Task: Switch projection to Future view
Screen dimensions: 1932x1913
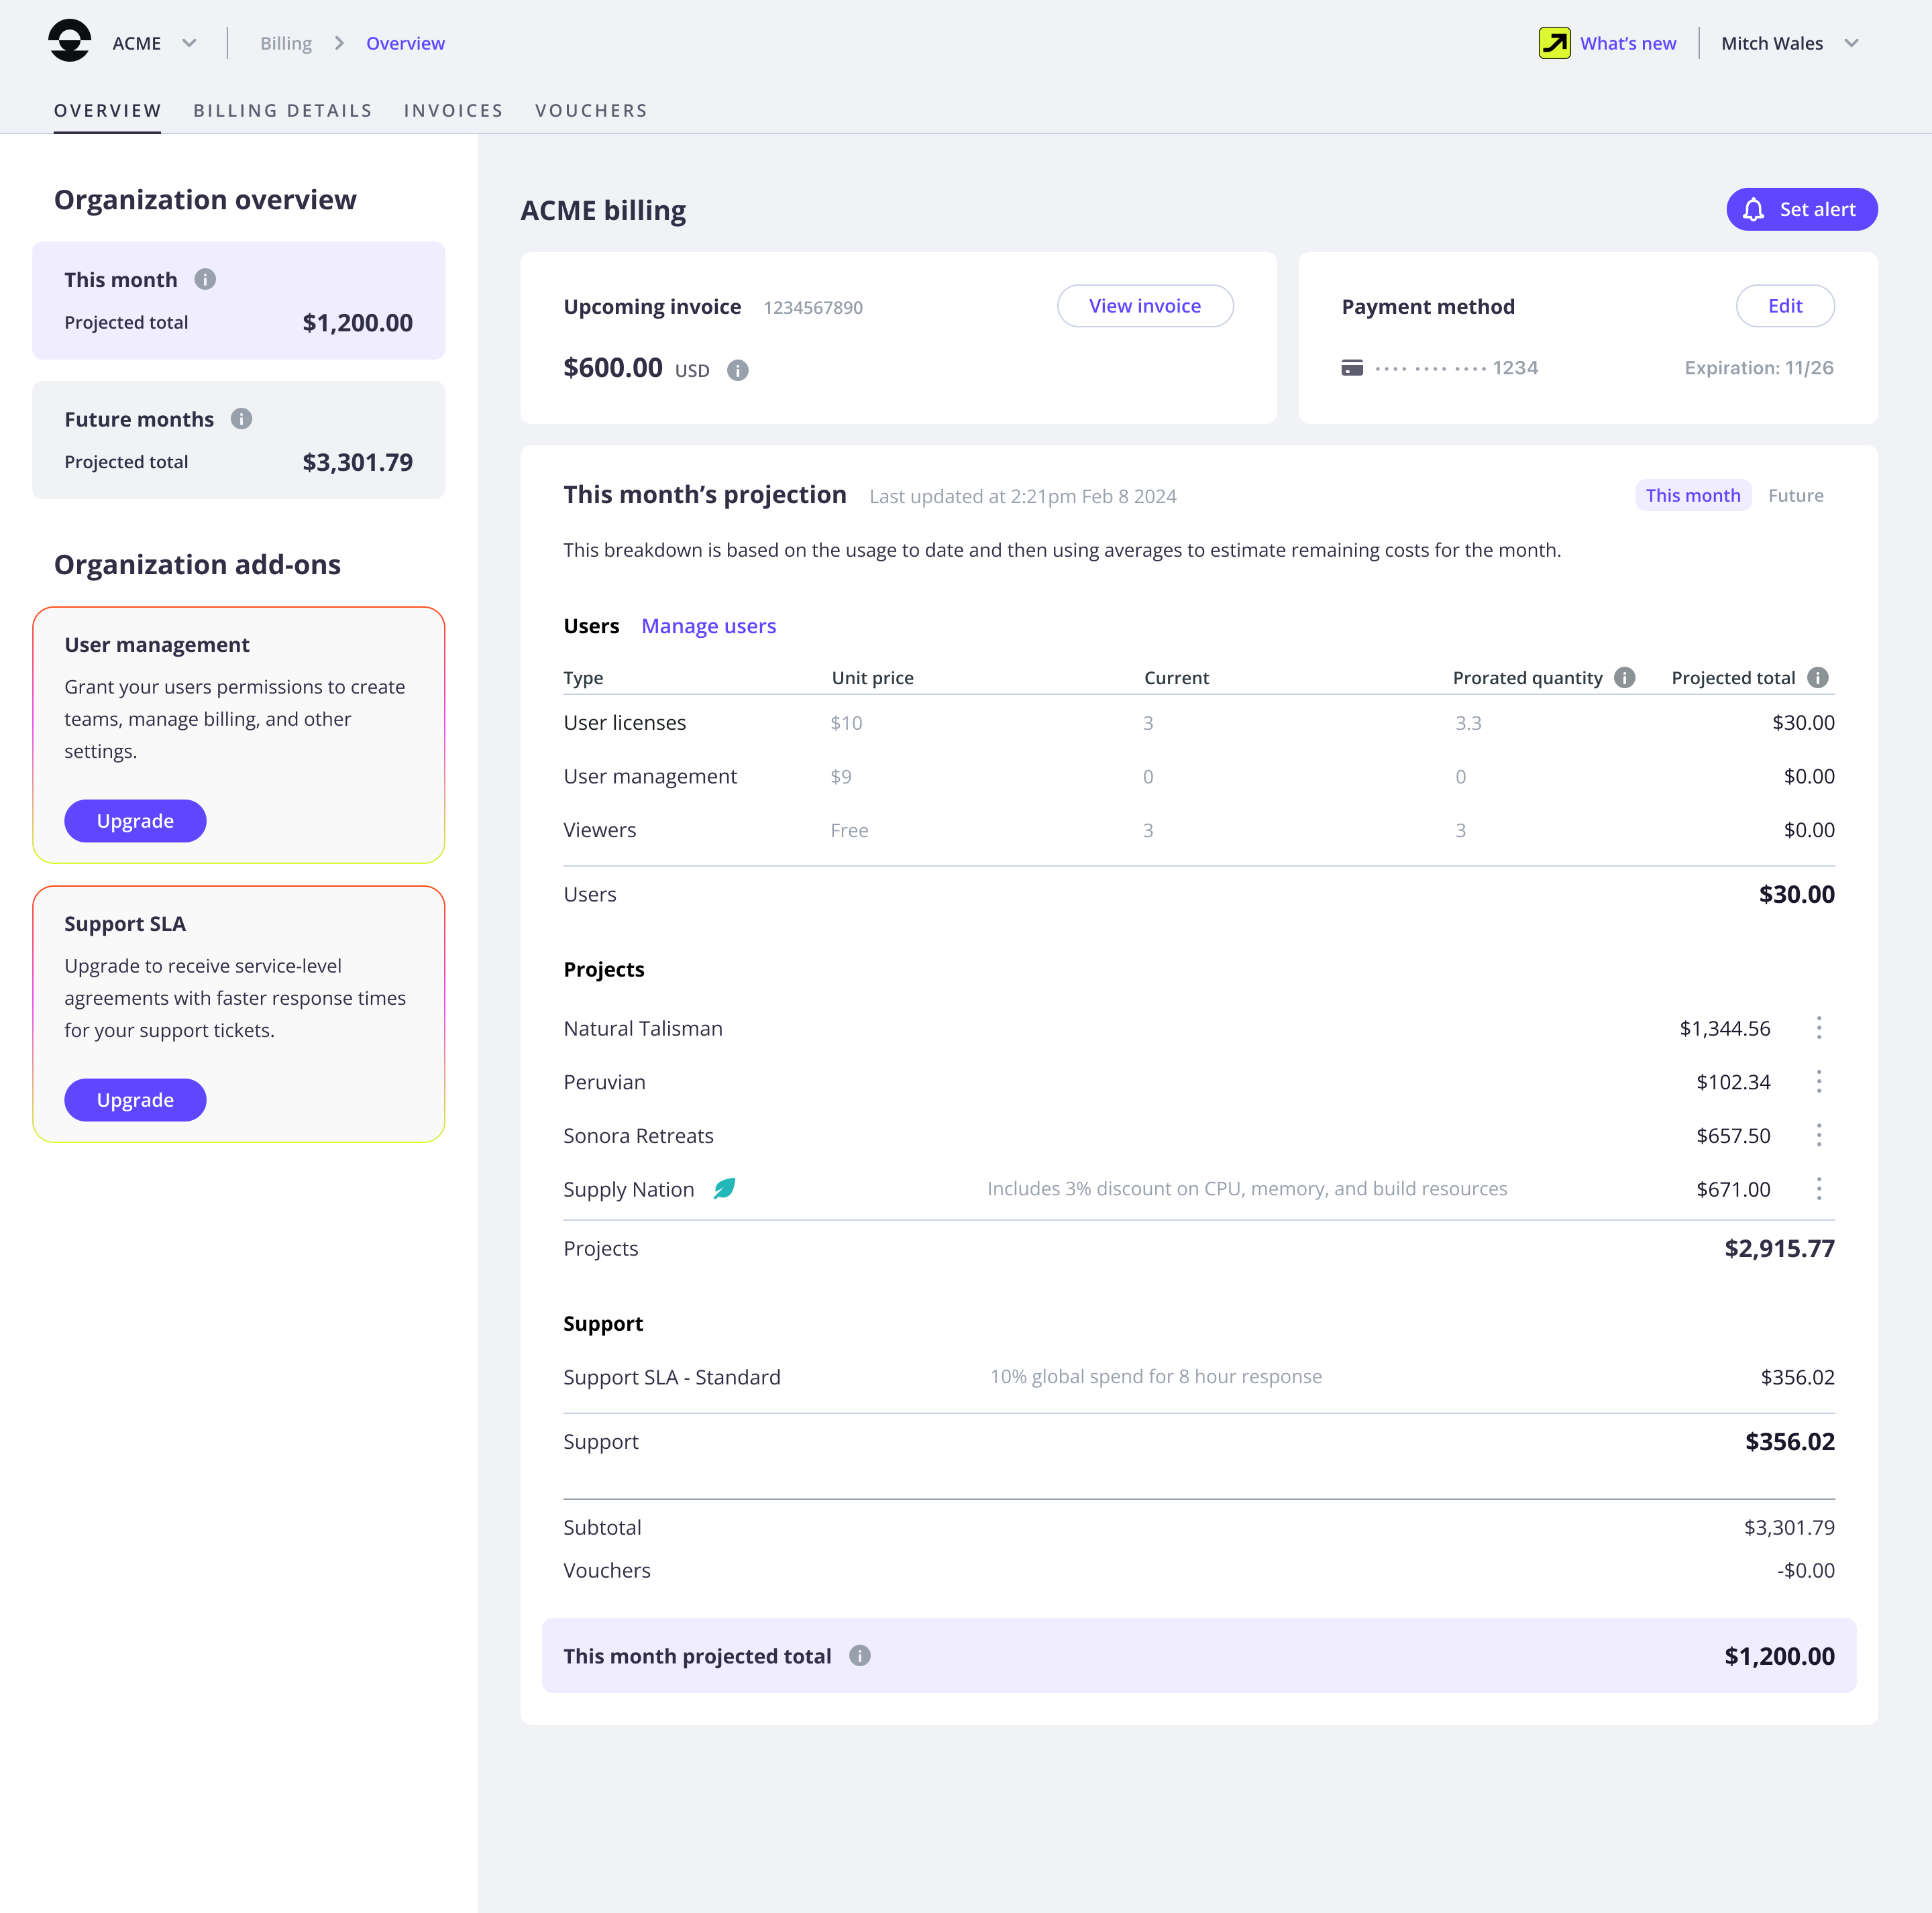Action: 1796,495
